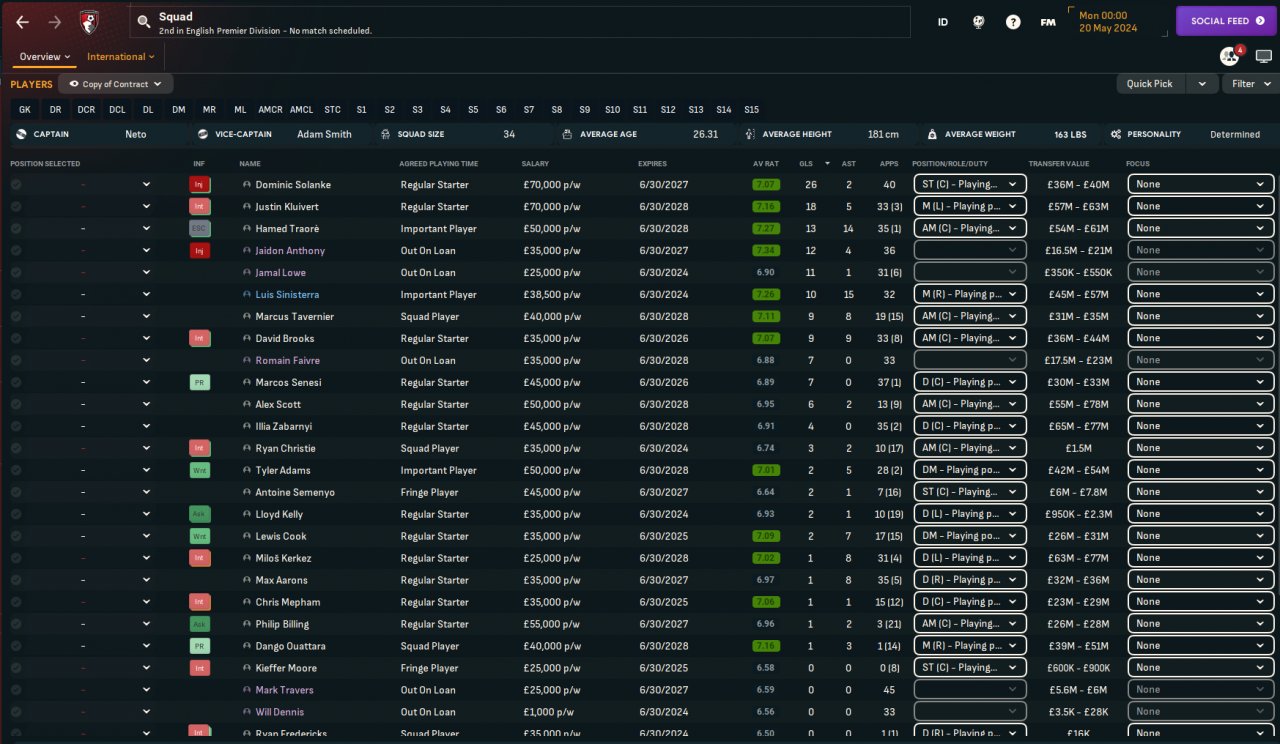1280x744 pixels.
Task: Open Dominic Solanke's position/role dropdown
Action: coord(969,185)
